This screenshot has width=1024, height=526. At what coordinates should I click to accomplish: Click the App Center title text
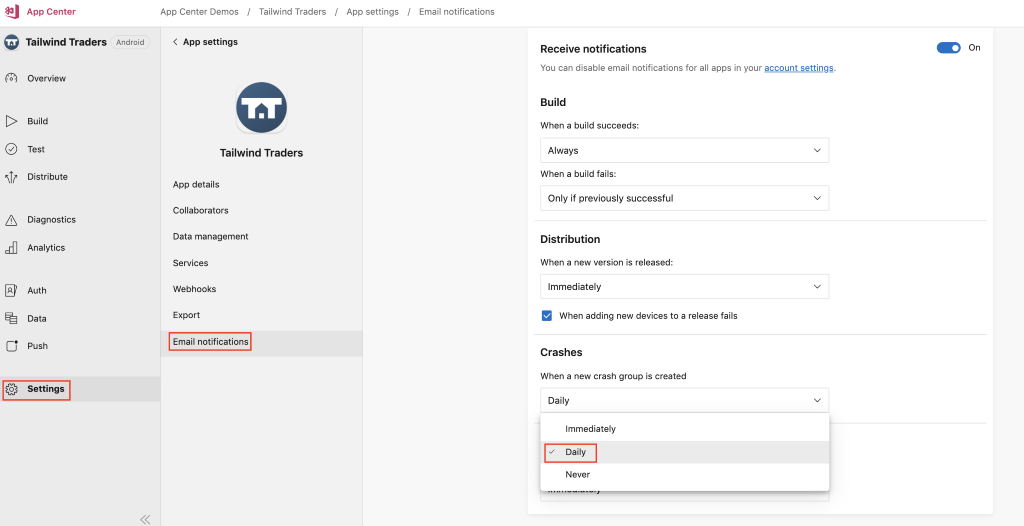pos(51,12)
